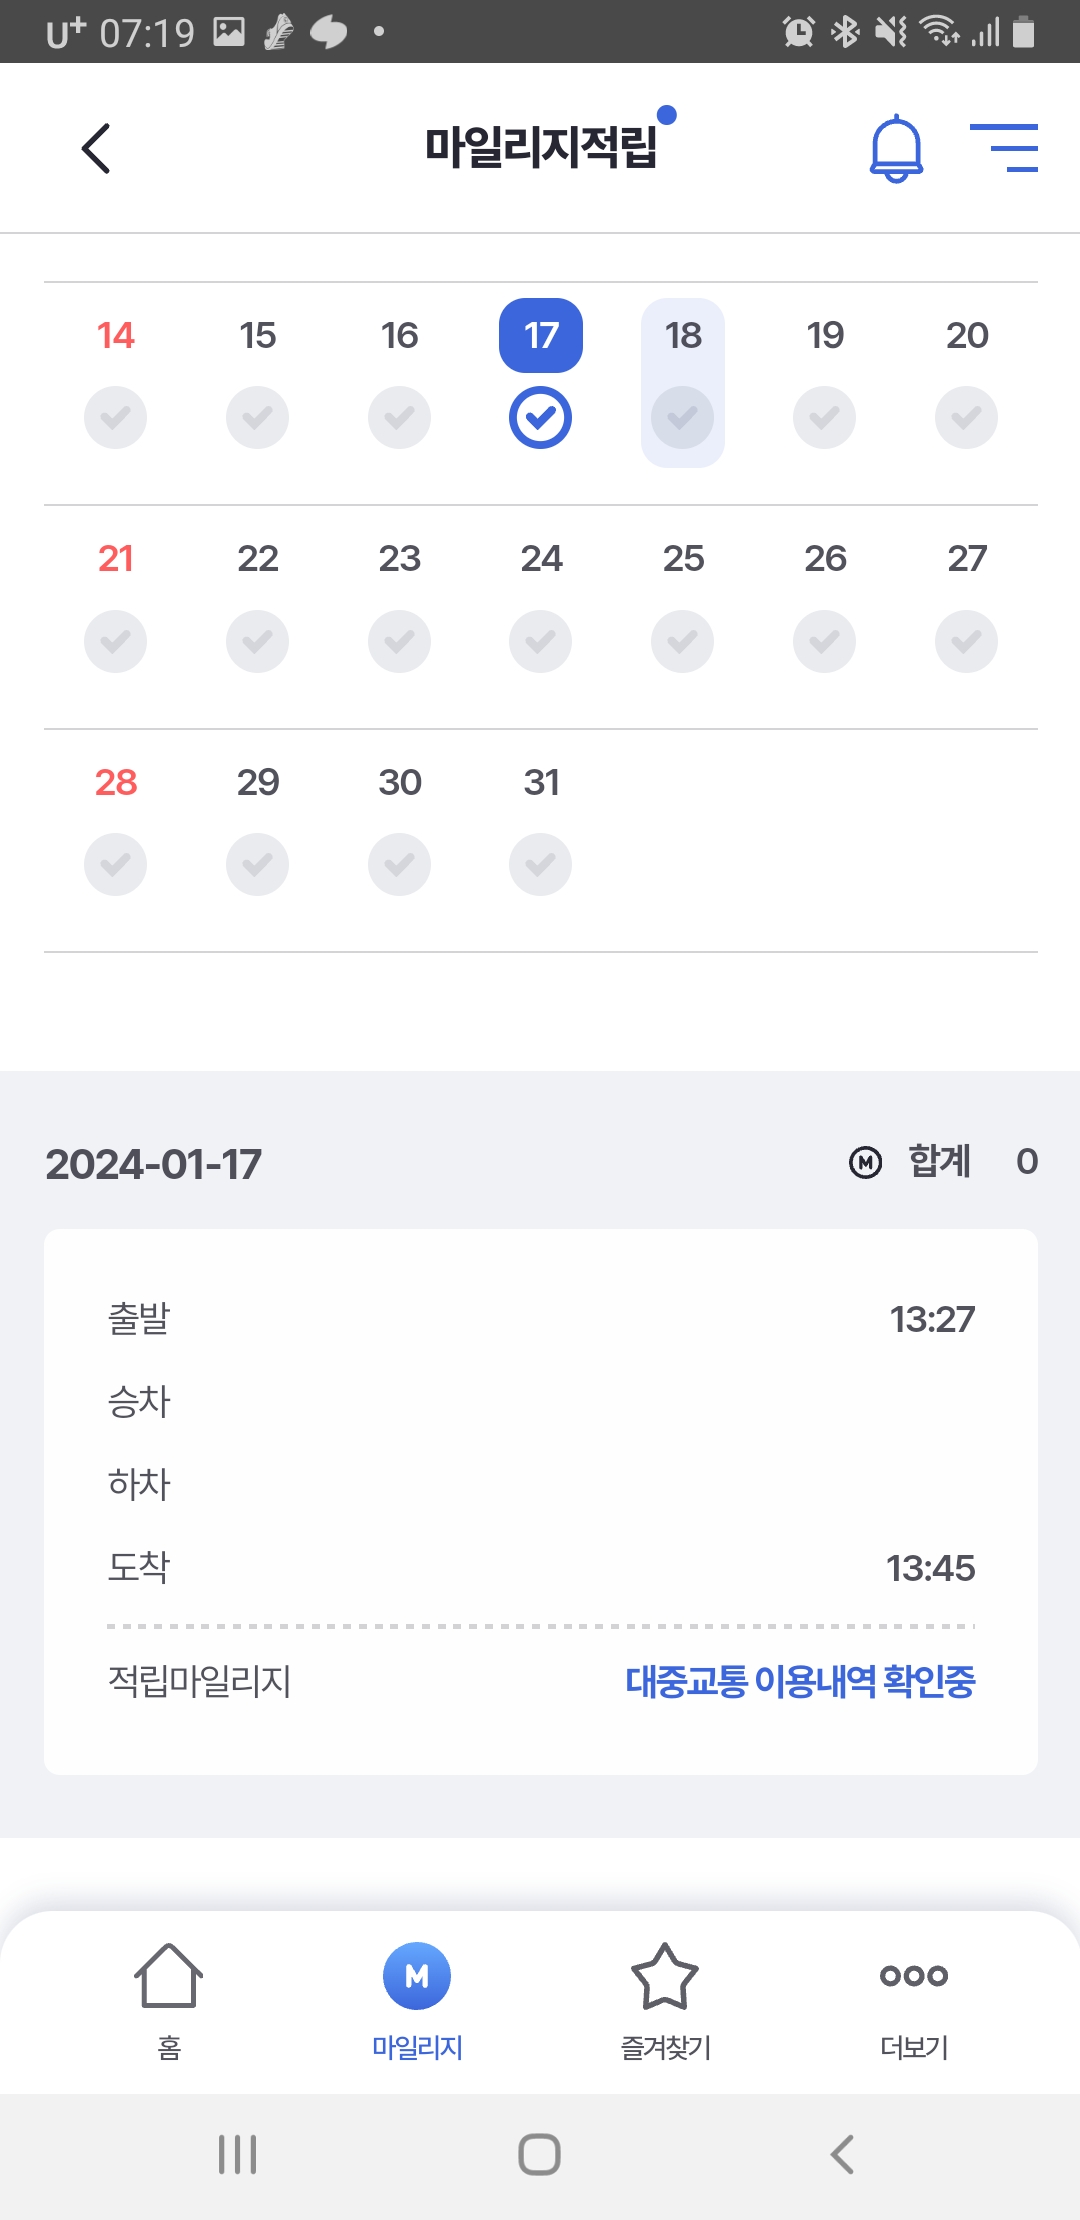Tap 대중교통 이용내역 확인중 link
The height and width of the screenshot is (2220, 1080).
800,1682
